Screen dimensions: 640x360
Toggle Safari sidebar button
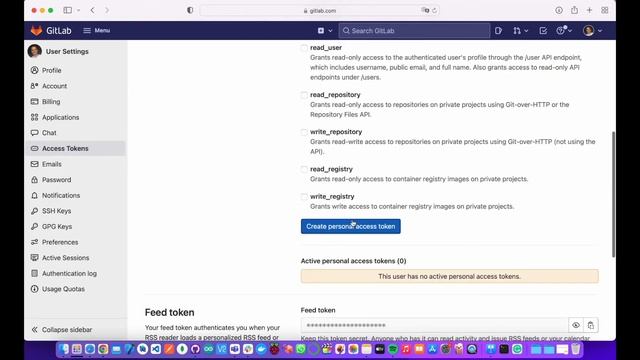tap(68, 10)
